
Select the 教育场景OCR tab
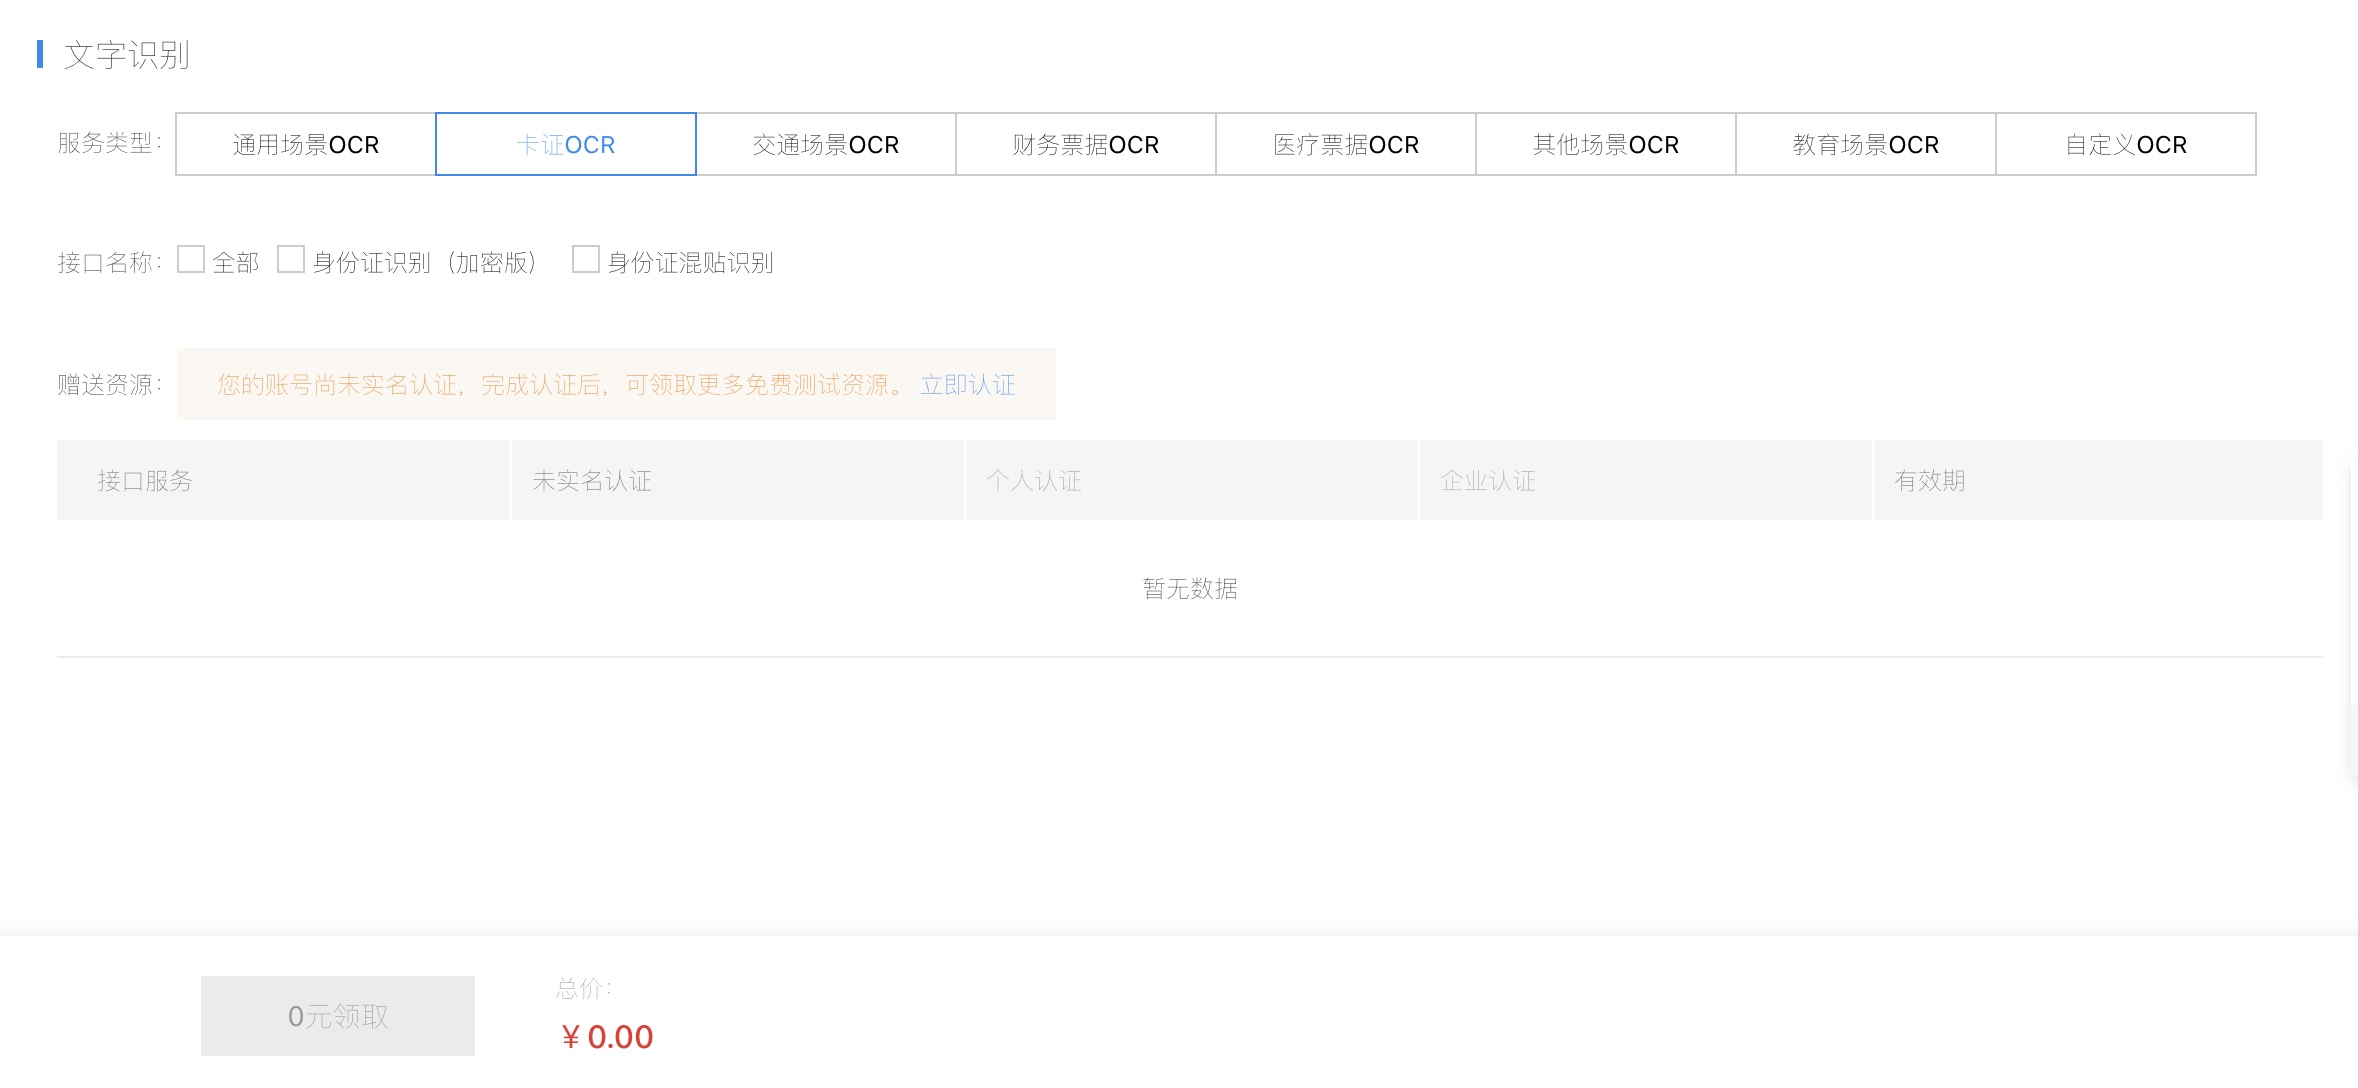coord(1866,145)
